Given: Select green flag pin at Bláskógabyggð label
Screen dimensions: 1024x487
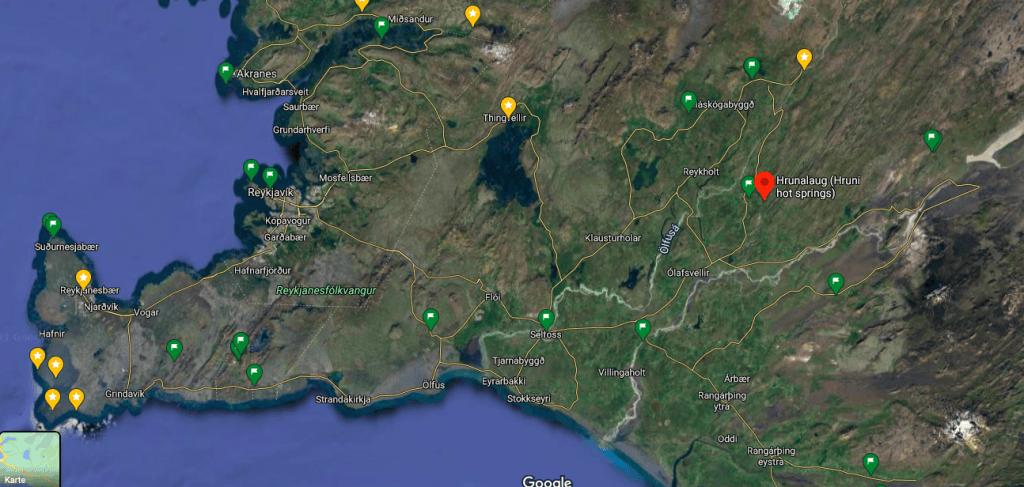Looking at the screenshot, I should (688, 101).
